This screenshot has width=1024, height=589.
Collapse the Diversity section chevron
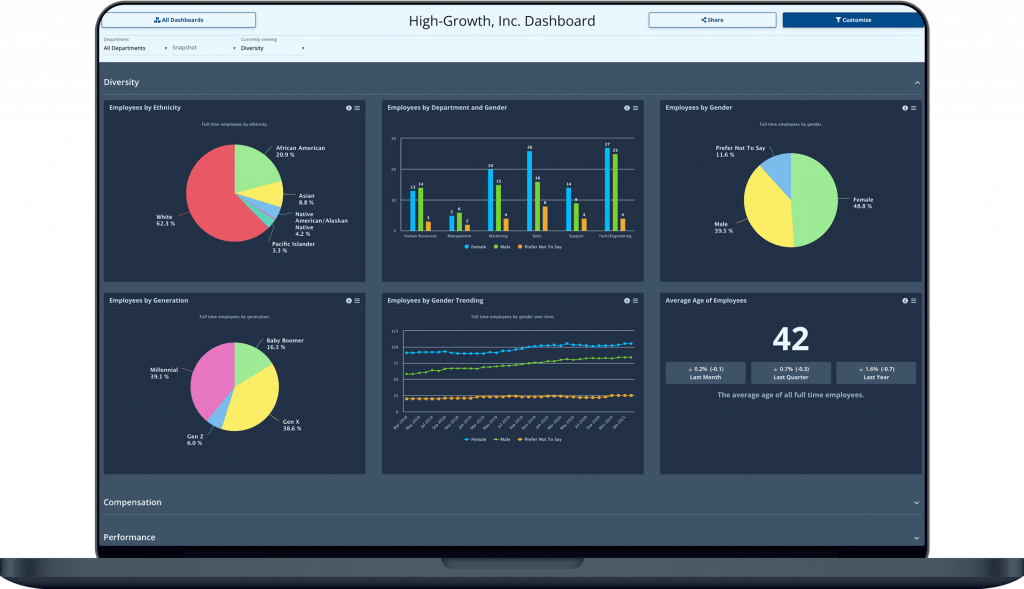coord(917,83)
